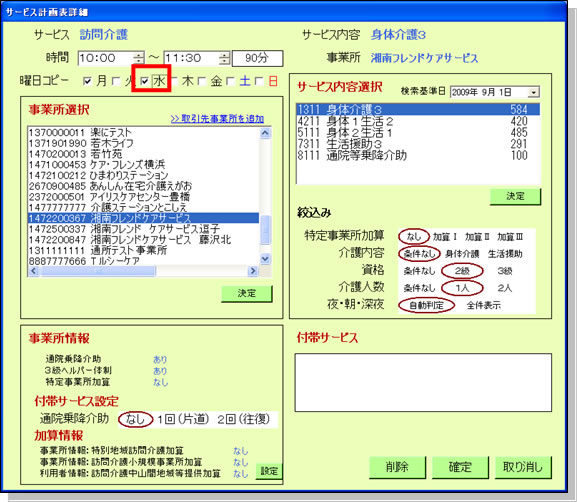The image size is (577, 502).
Task: Enable the 金 weekday copy checkbox
Action: click(202, 81)
